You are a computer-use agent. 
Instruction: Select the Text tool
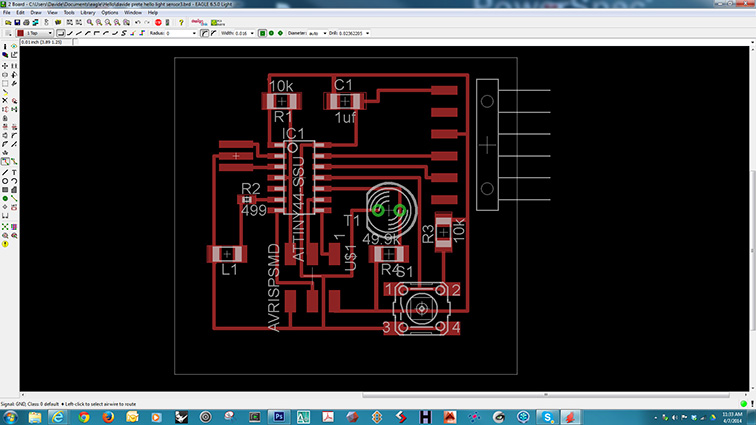coord(14,172)
